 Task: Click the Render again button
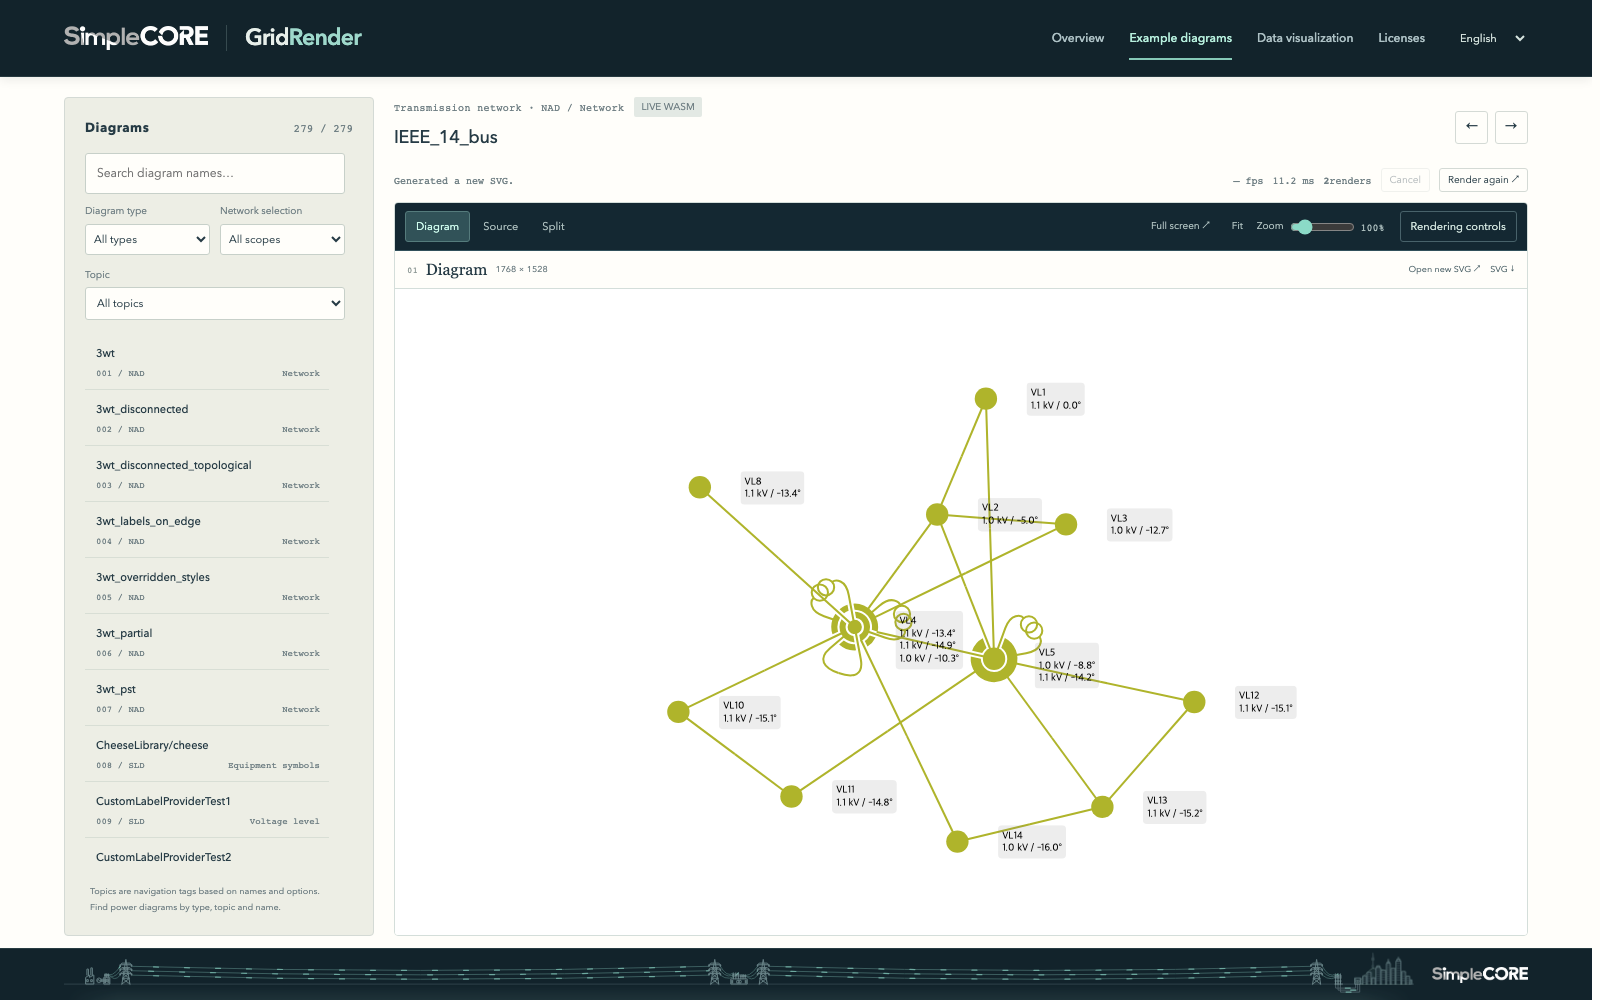point(1483,180)
